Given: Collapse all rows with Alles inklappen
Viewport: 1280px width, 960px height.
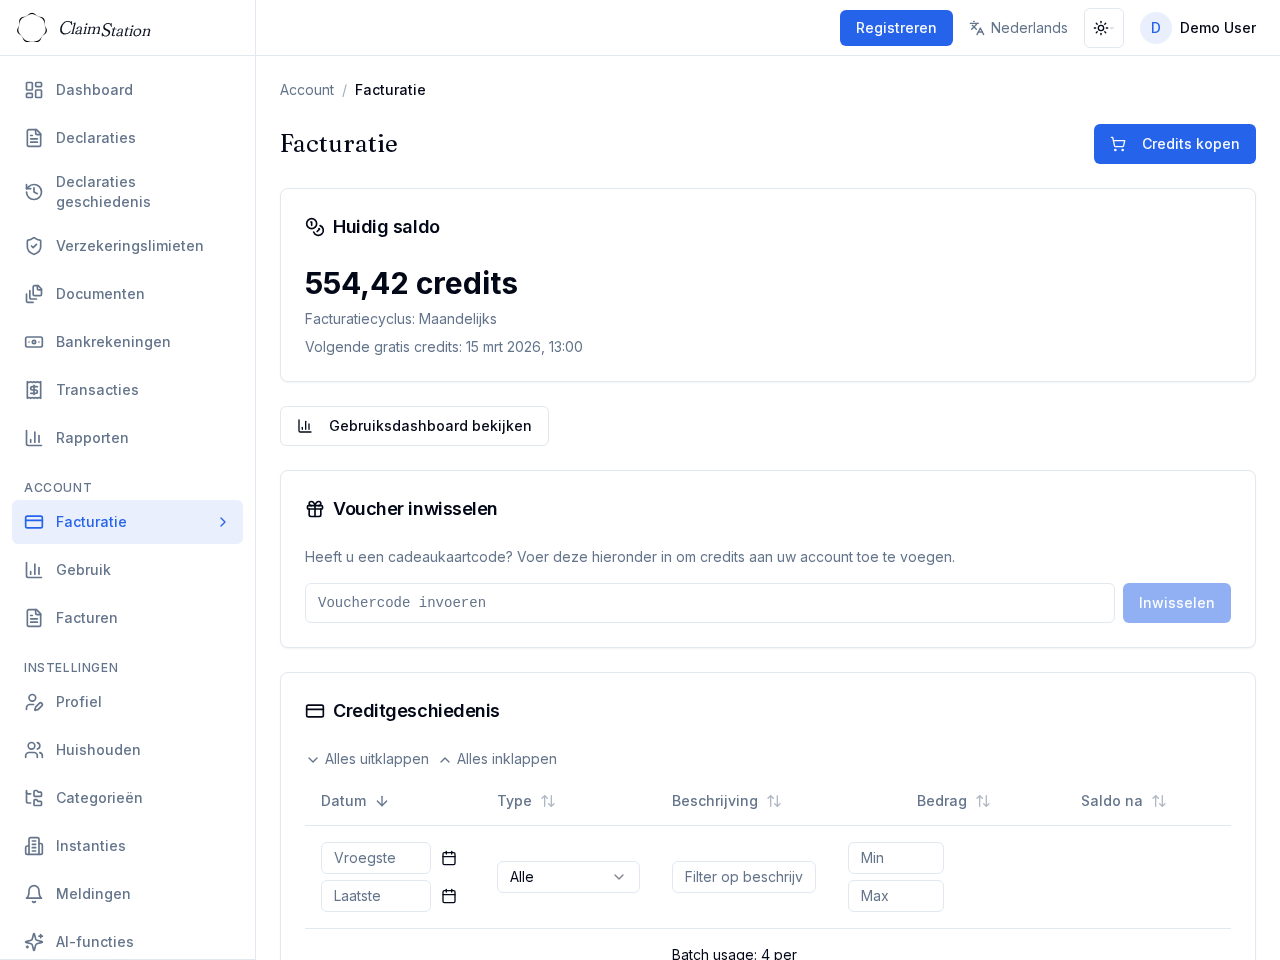Looking at the screenshot, I should tap(498, 759).
